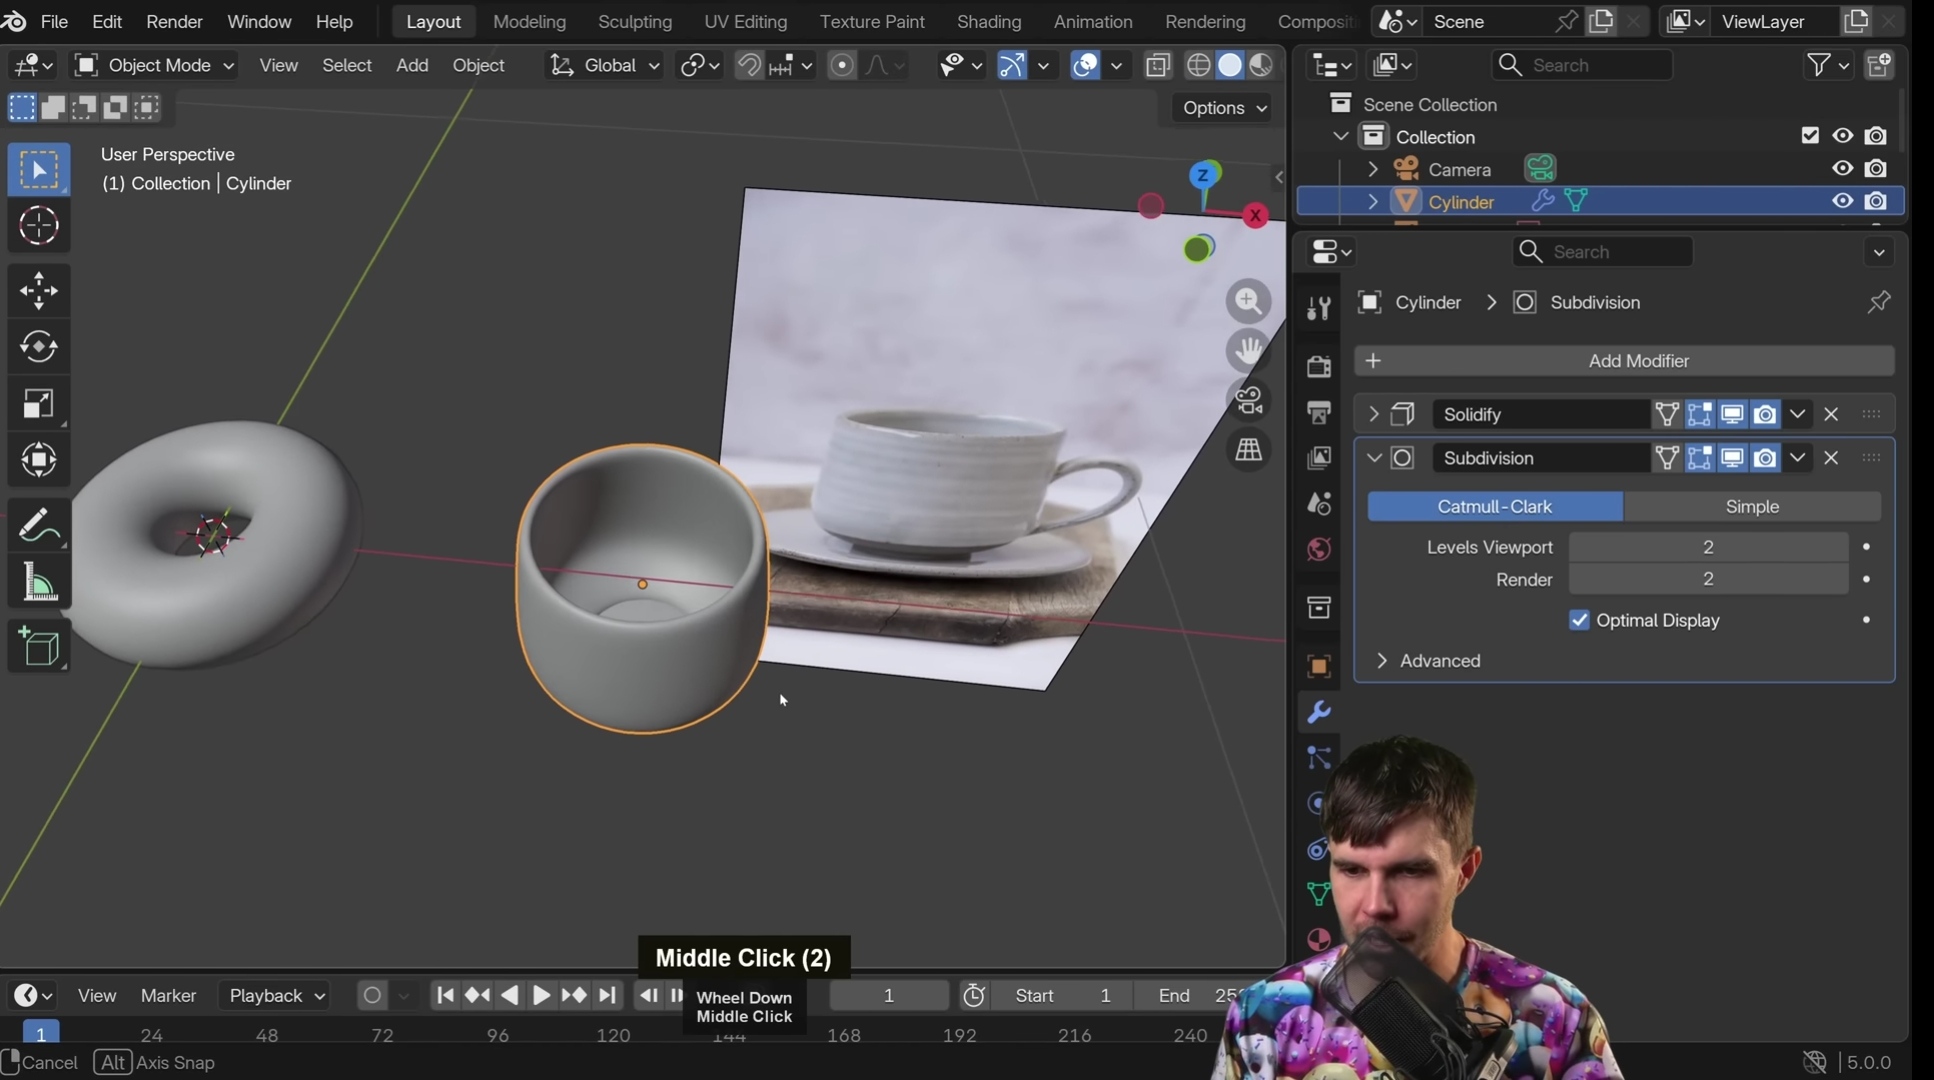
Task: Pick the Scale tool
Action: coord(38,404)
